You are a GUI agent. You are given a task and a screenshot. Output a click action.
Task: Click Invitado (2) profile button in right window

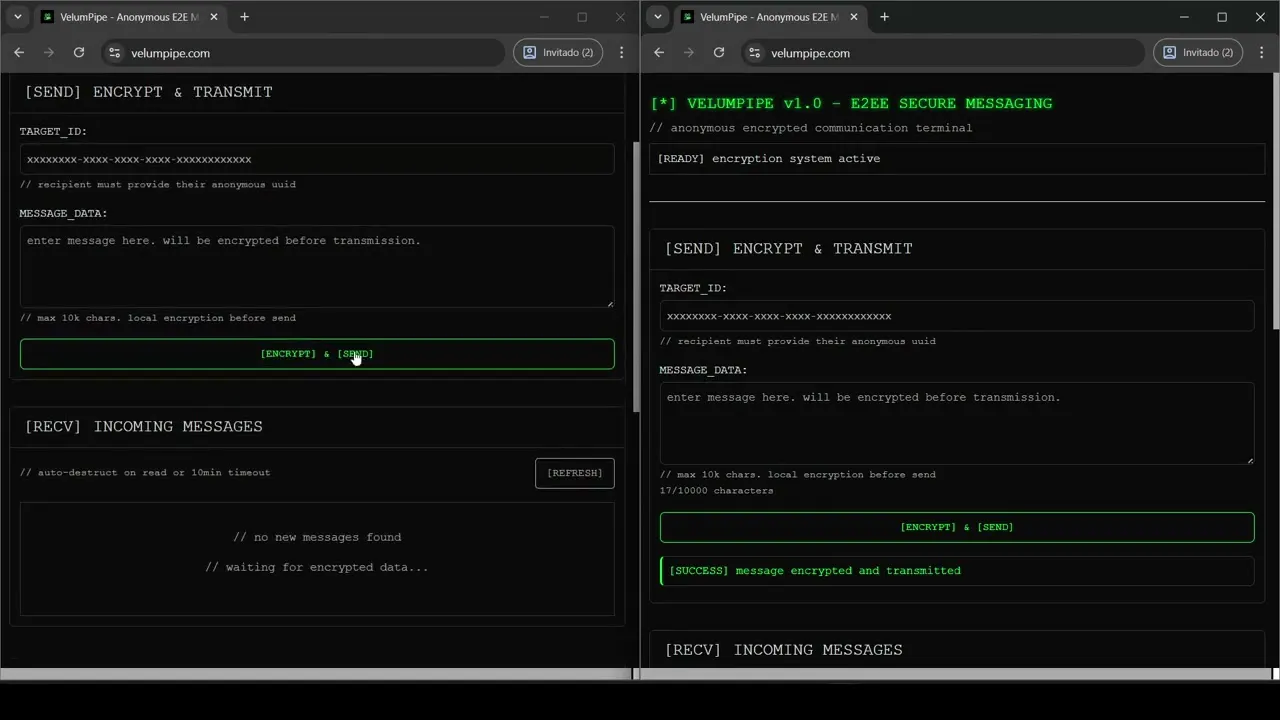(x=1198, y=52)
